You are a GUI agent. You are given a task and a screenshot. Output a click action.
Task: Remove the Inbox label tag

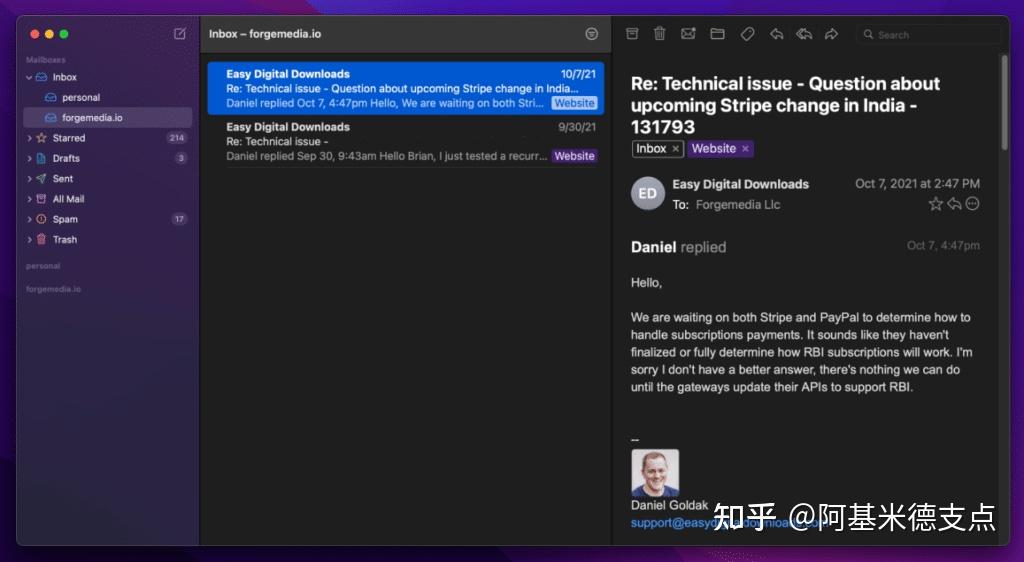[675, 149]
